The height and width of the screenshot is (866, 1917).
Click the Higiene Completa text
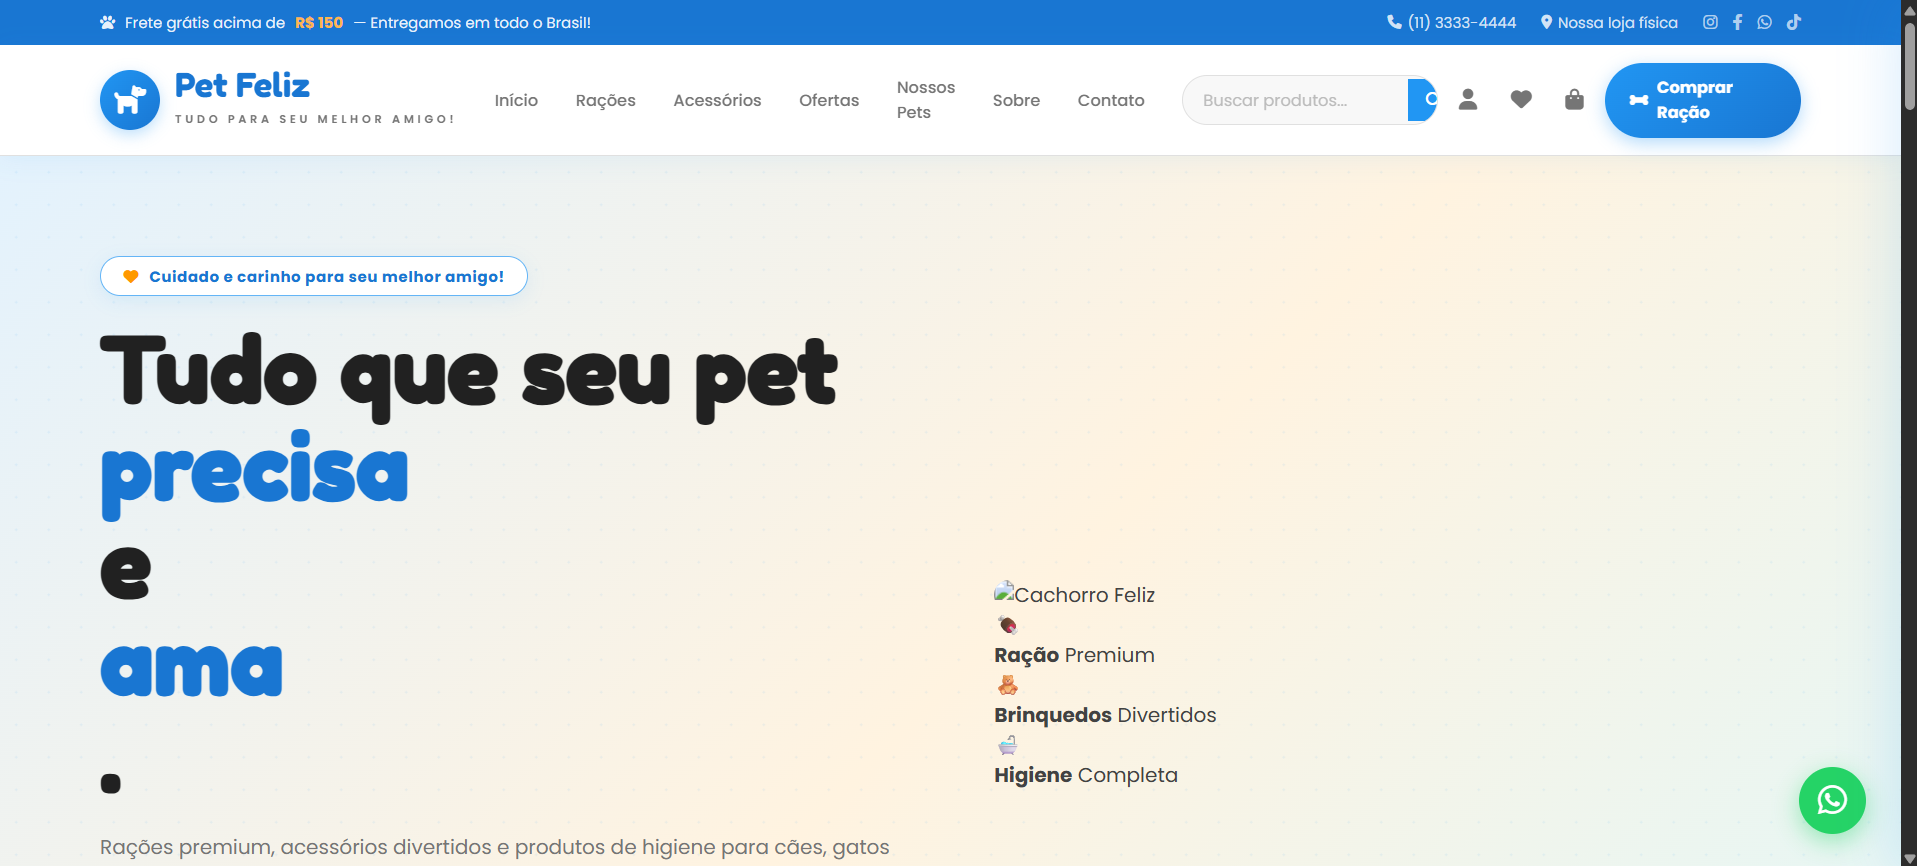pos(1086,775)
